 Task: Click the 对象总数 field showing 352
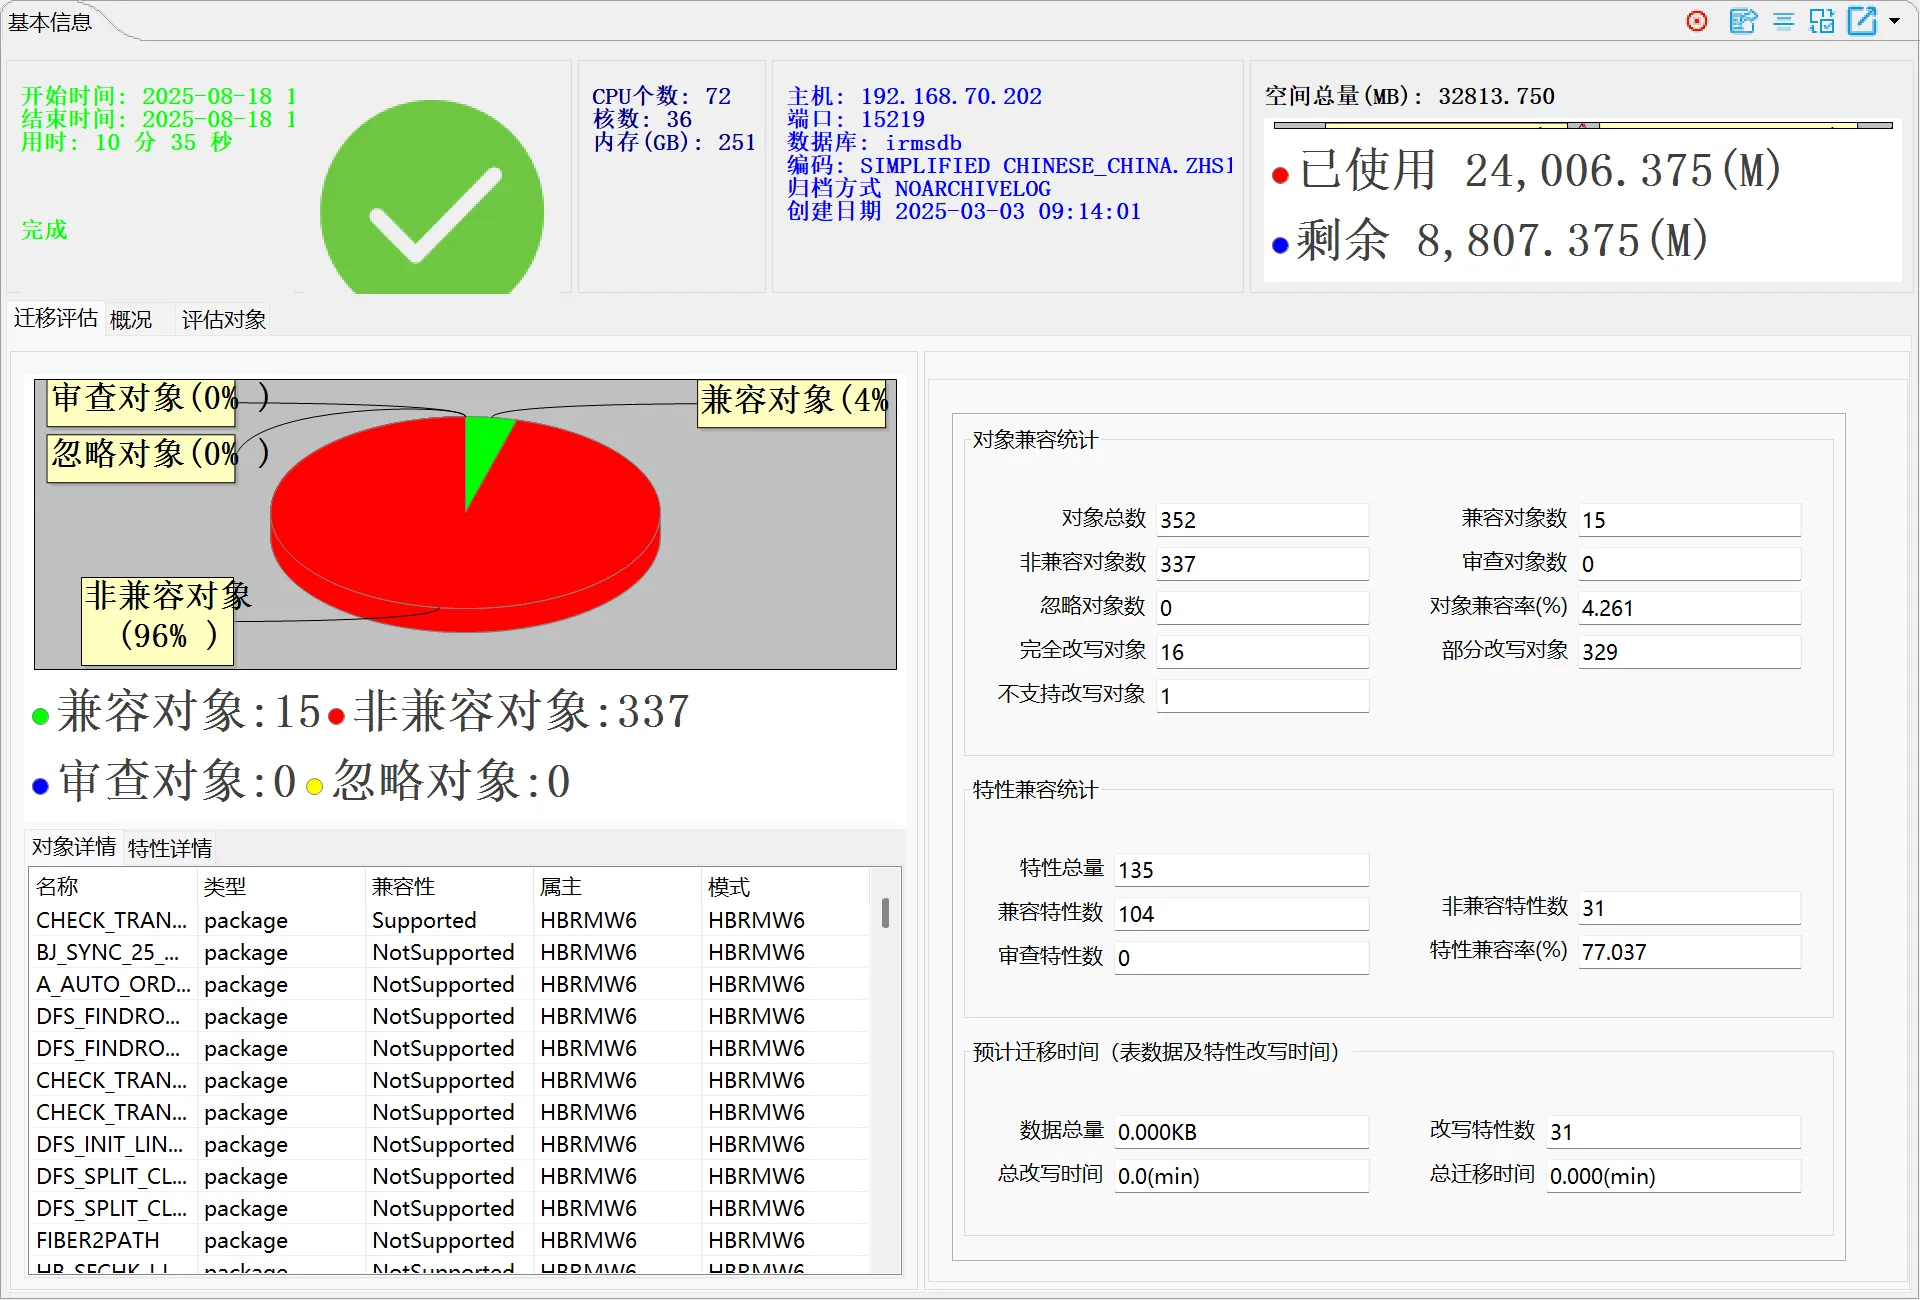click(x=1262, y=520)
